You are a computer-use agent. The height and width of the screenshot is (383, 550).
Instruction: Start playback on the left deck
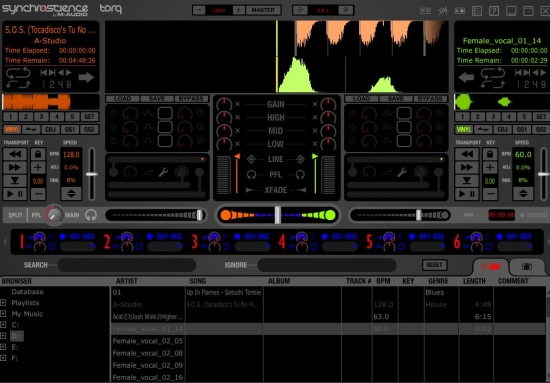(x=15, y=194)
